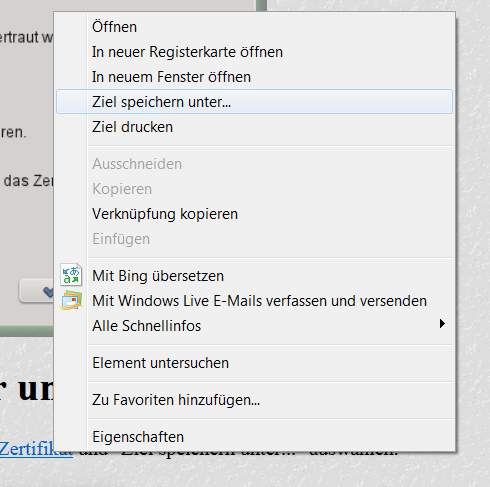Select In neuer Registerkarte öffnen
Image resolution: width=490 pixels, height=487 pixels.
(255, 52)
